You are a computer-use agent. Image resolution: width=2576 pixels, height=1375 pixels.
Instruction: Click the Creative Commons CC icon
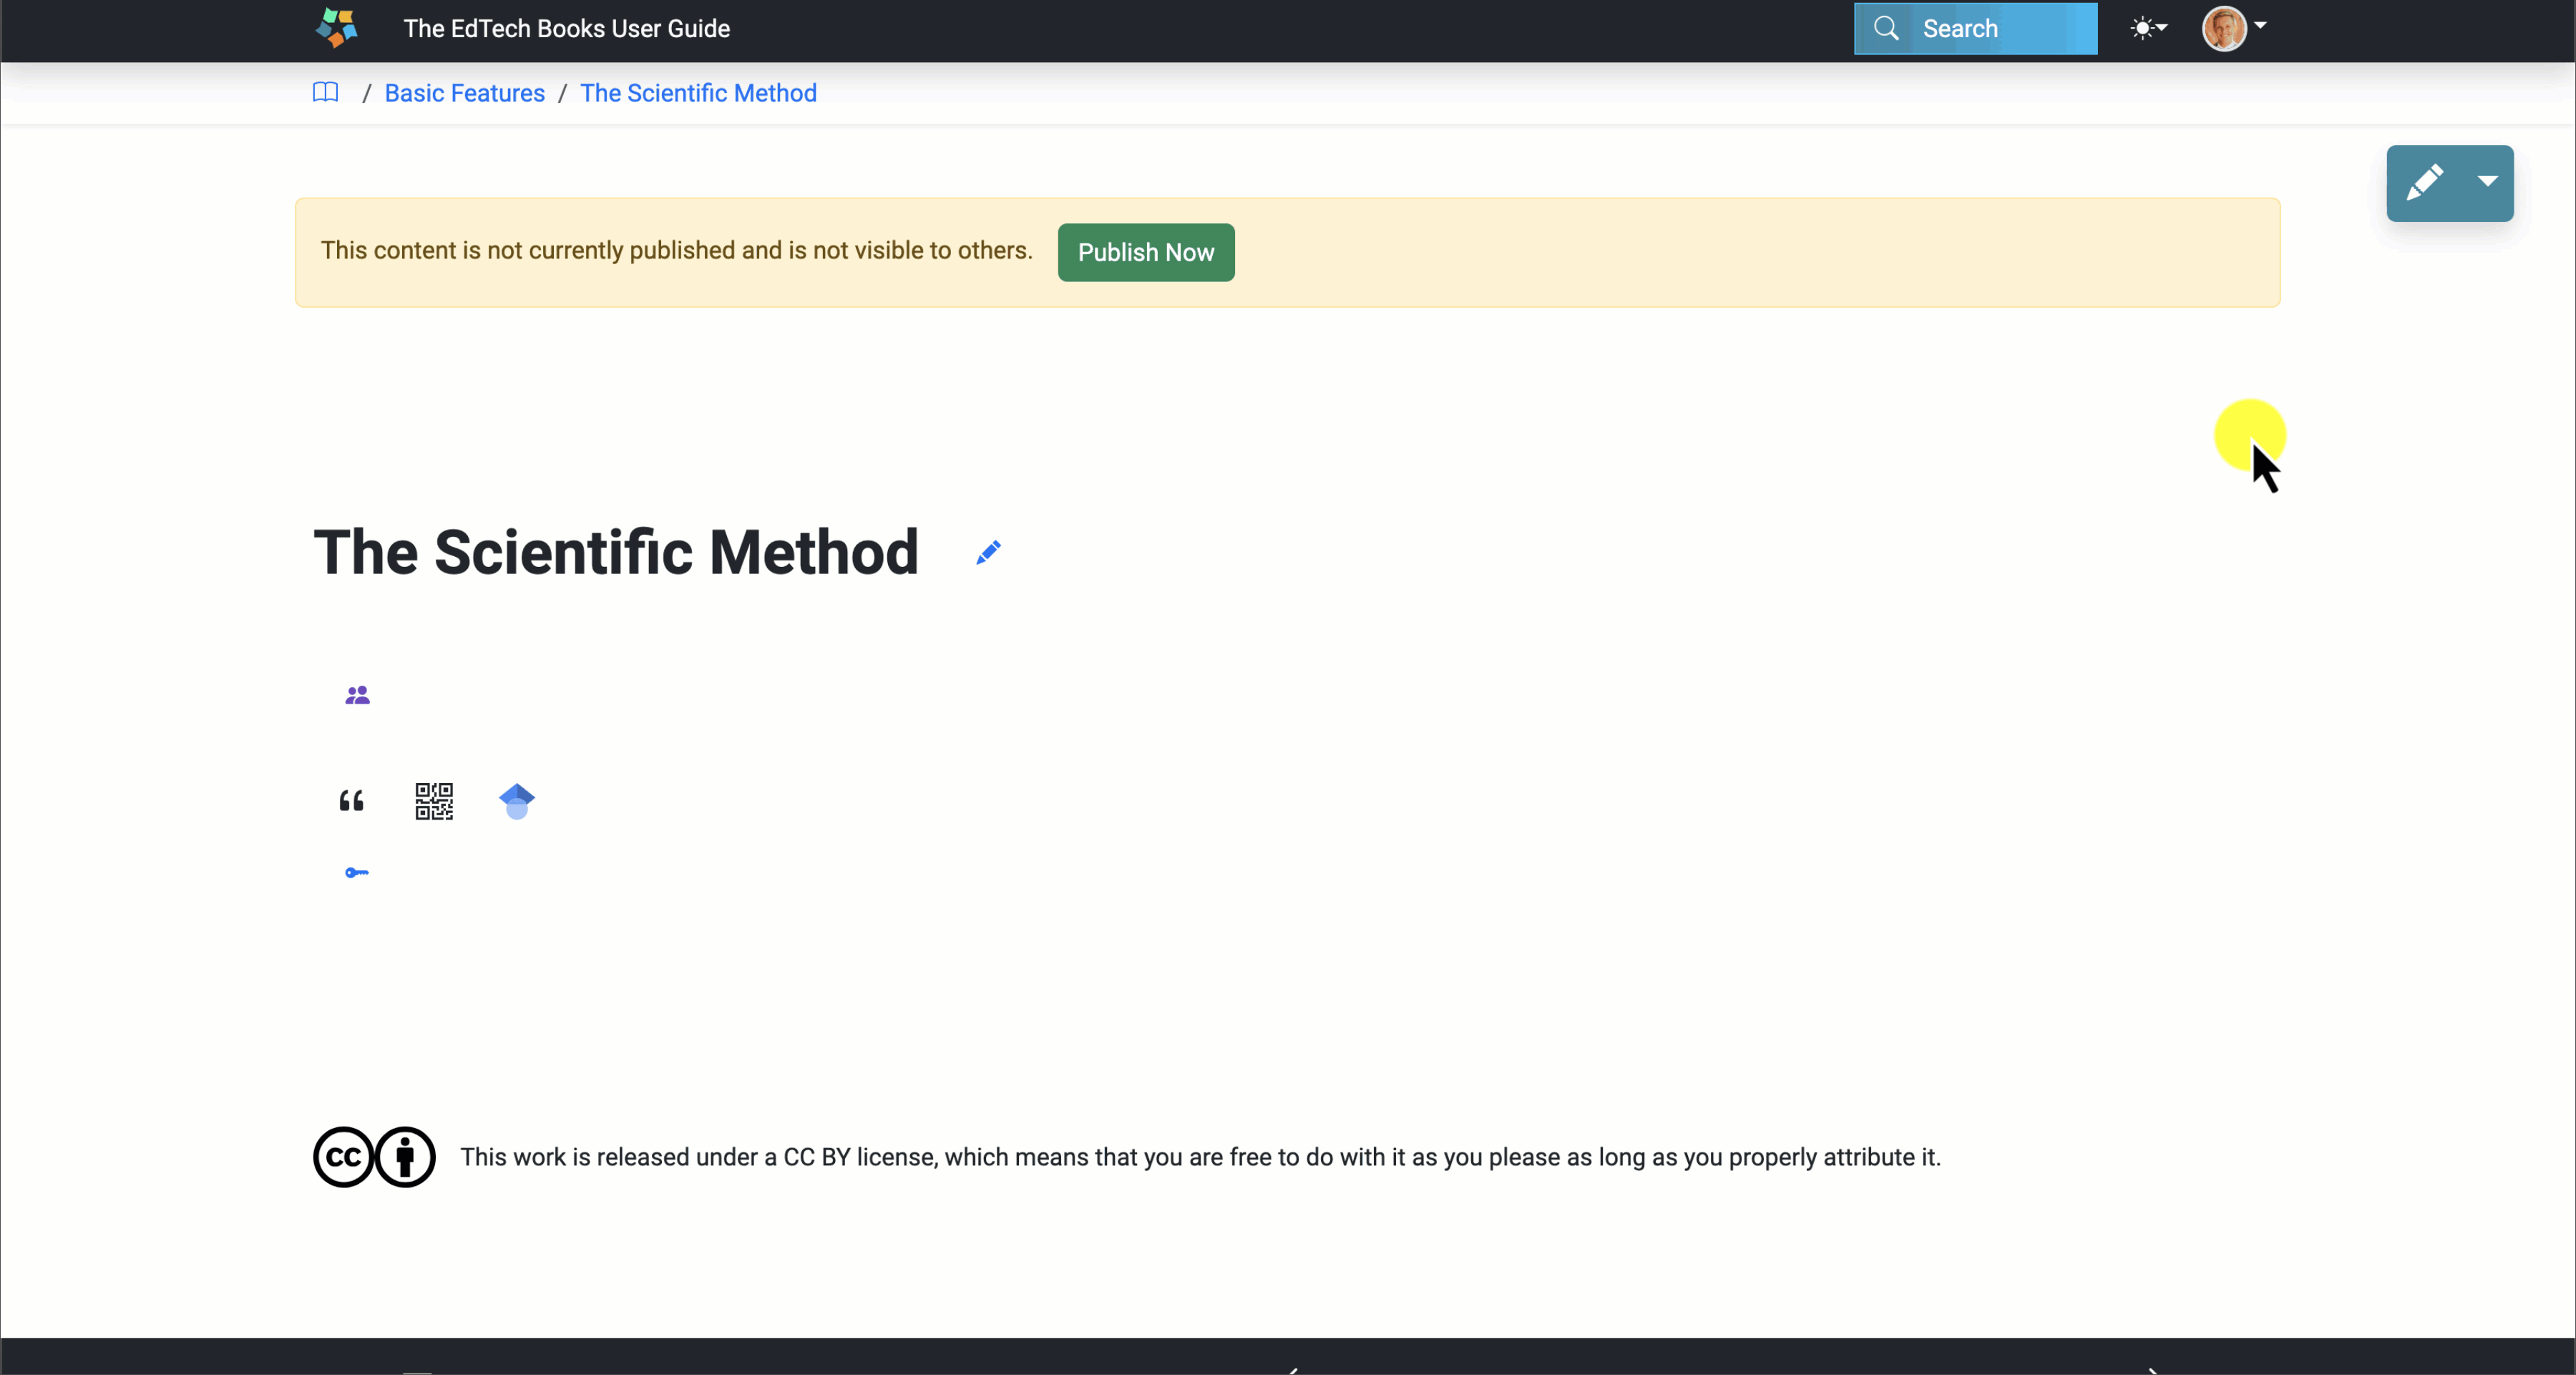coord(343,1157)
